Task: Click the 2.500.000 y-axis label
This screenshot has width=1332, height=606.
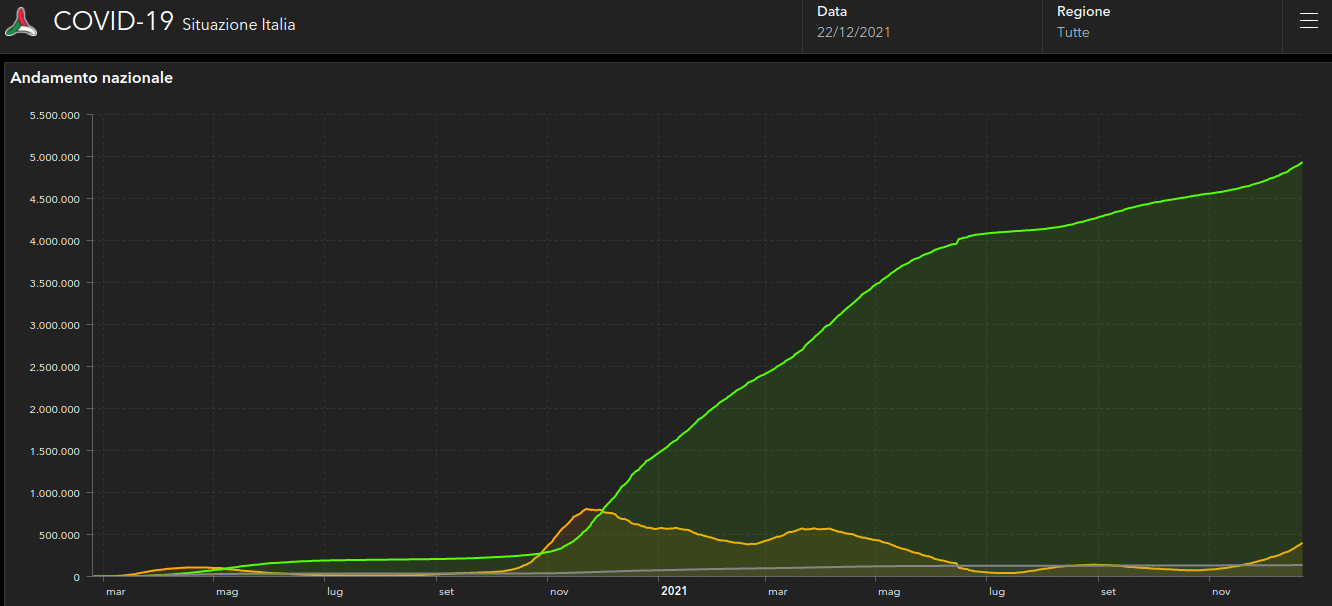Action: [x=56, y=367]
